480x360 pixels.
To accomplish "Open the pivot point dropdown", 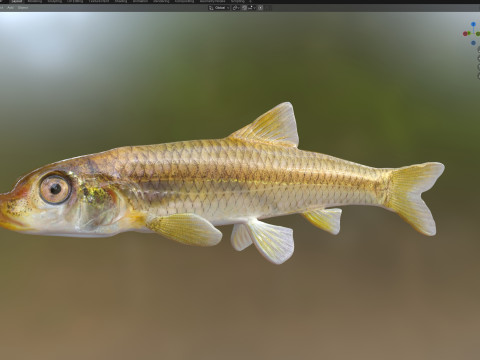I will 236,8.
